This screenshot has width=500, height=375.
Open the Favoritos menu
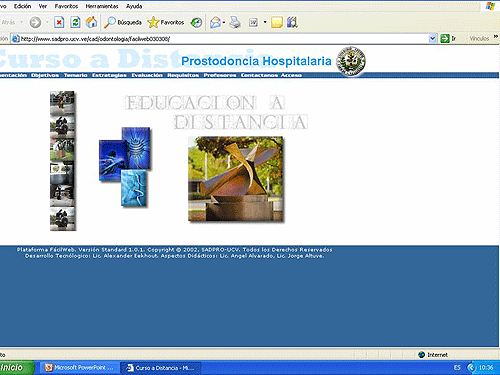click(x=66, y=6)
